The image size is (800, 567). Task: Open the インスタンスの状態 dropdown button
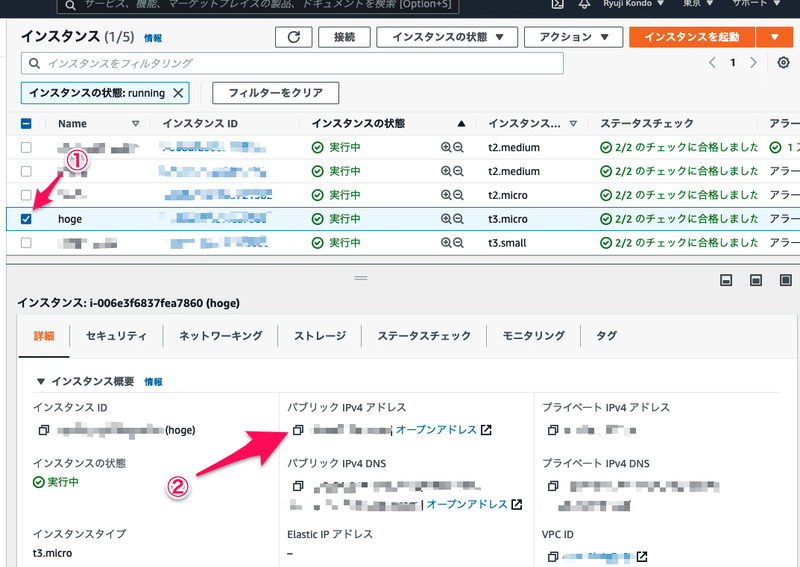(x=447, y=37)
